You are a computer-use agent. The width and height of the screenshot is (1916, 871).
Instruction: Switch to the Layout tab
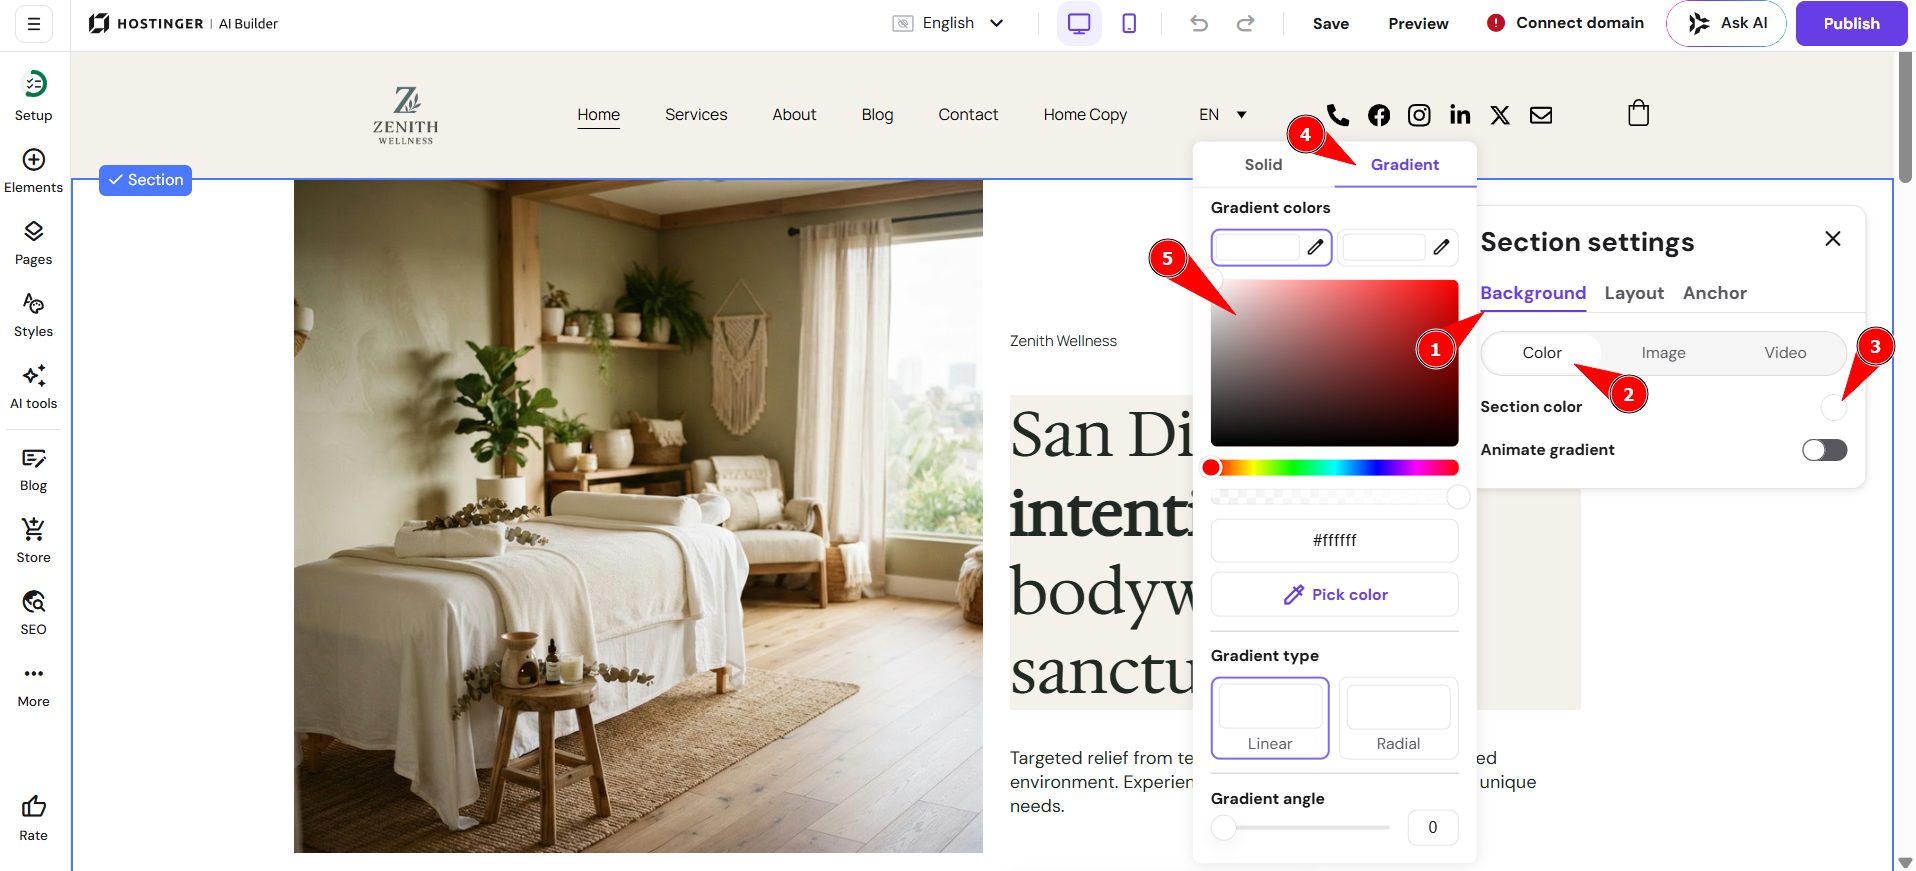click(x=1634, y=293)
